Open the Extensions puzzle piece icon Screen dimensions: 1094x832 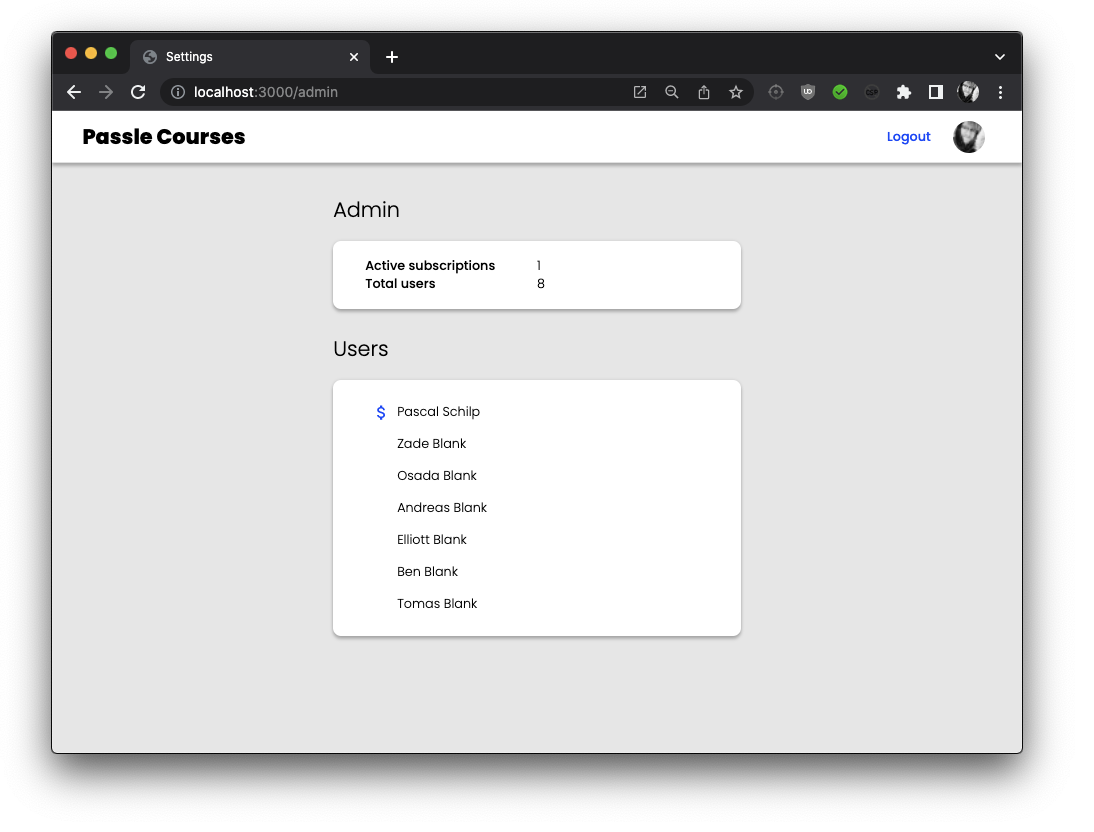point(904,92)
